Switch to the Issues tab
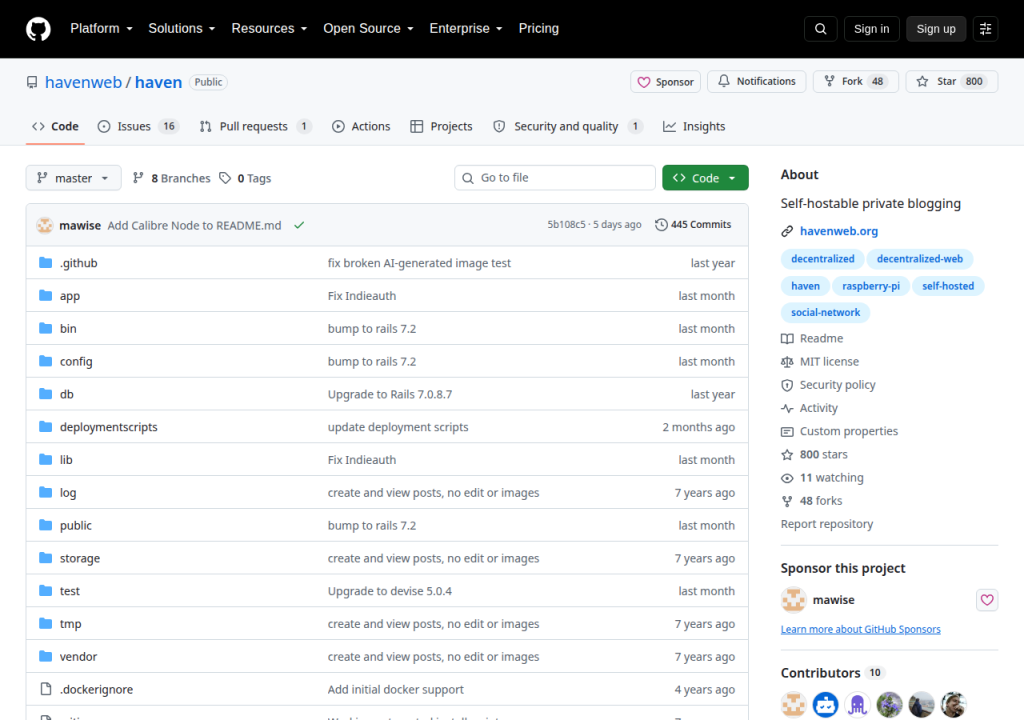This screenshot has width=1024, height=720. 138,126
